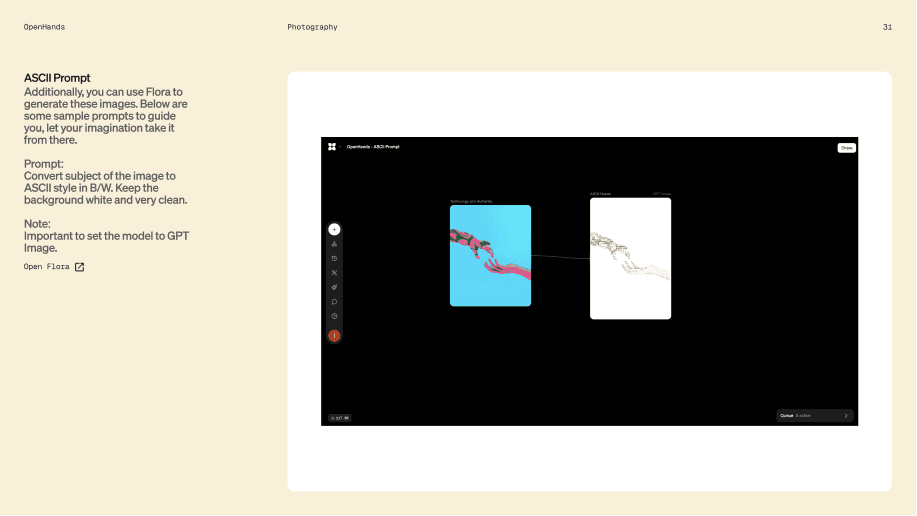Click the credits counter at bottom left
917x516 pixels.
(x=340, y=418)
